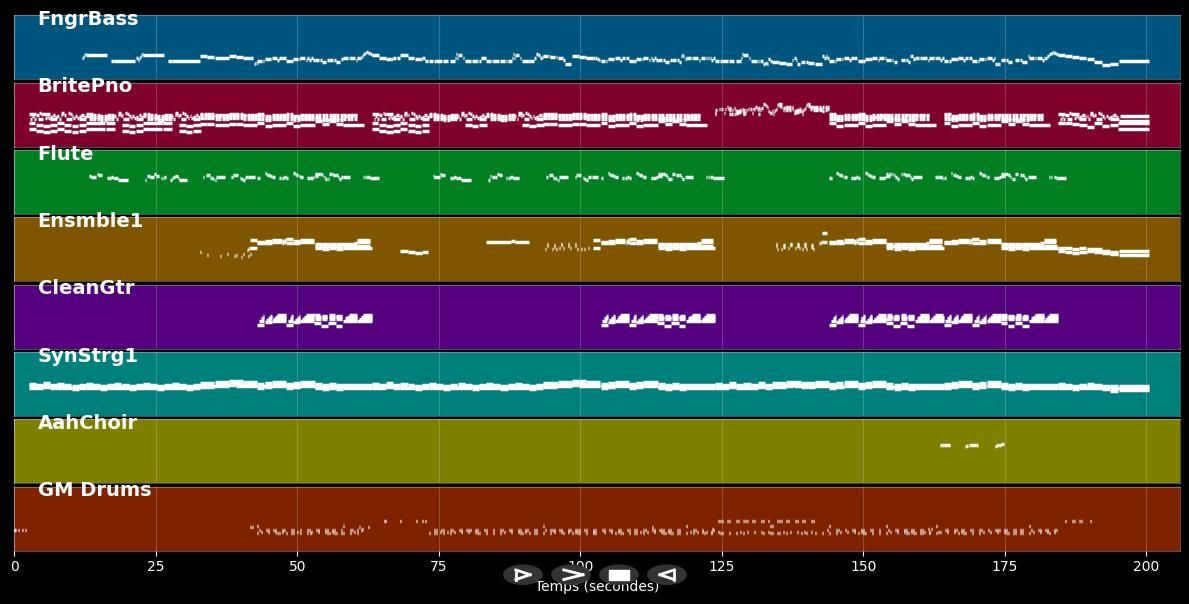Select the FngrBass track label

point(88,19)
